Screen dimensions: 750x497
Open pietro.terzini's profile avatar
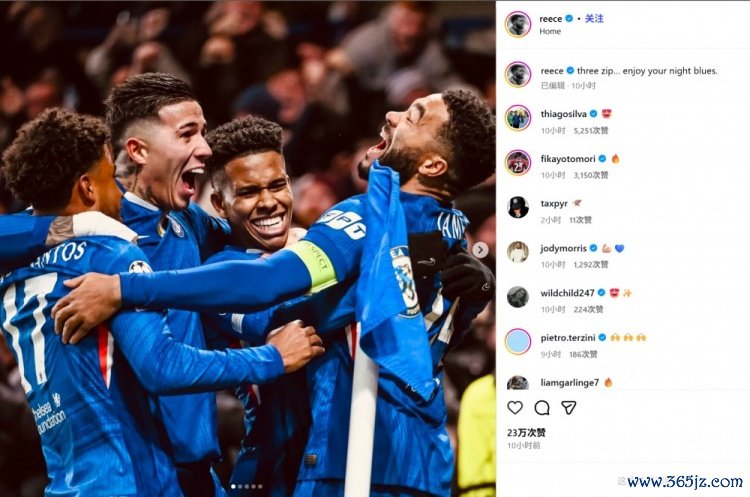point(518,342)
